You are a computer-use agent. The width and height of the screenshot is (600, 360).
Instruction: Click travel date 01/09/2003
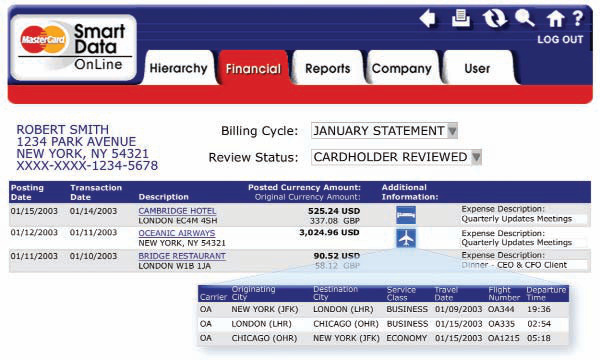458,309
